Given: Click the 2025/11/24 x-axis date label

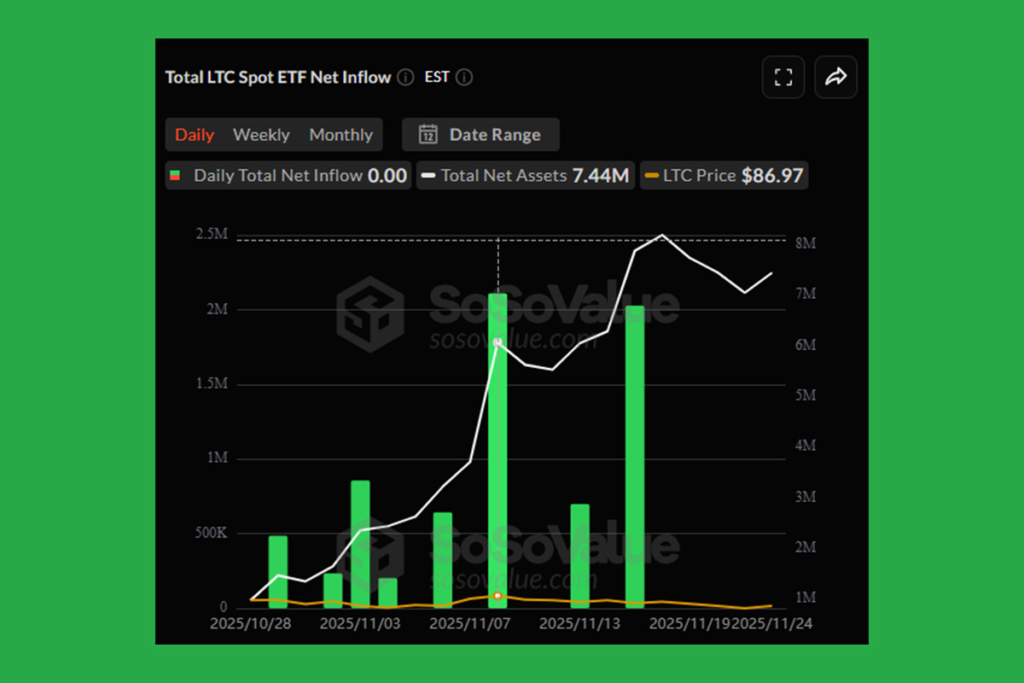Looking at the screenshot, I should pyautogui.click(x=775, y=621).
